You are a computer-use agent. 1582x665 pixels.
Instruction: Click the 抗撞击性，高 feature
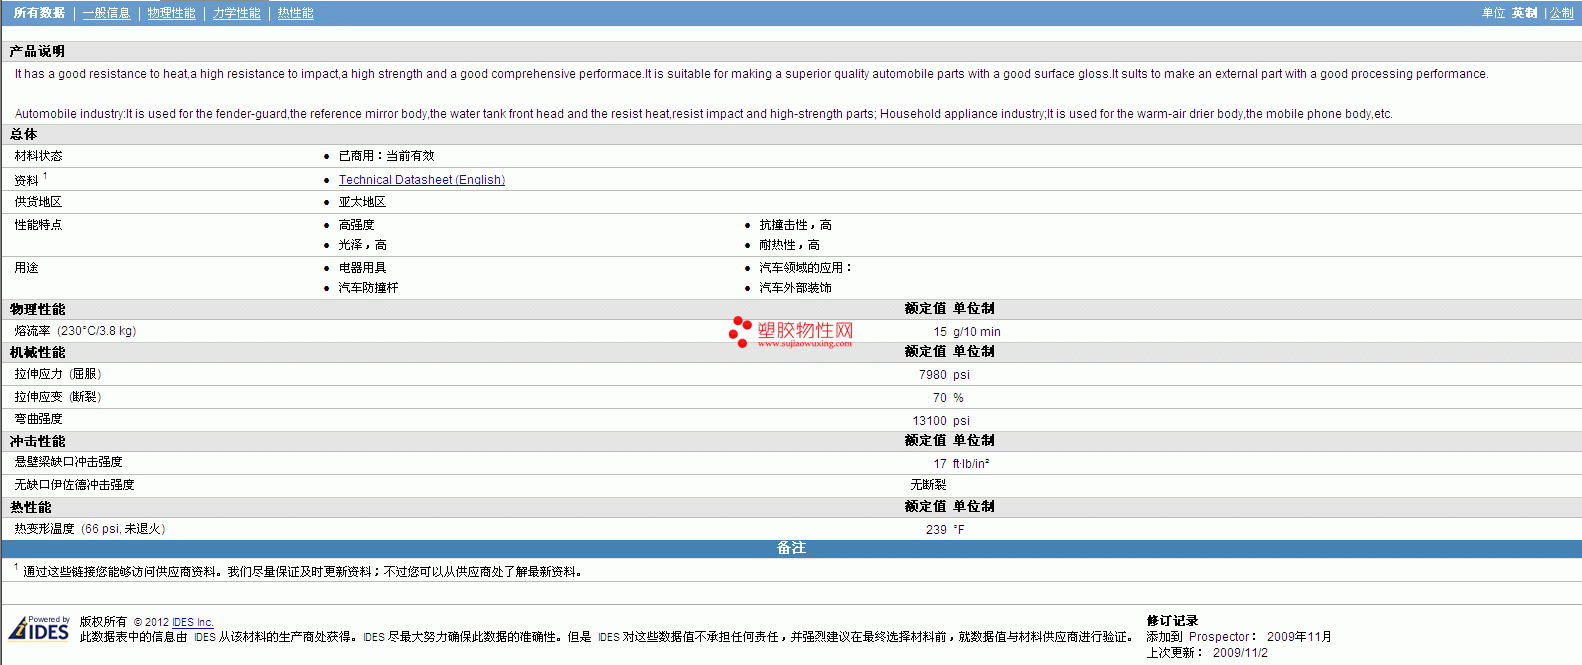[x=795, y=225]
